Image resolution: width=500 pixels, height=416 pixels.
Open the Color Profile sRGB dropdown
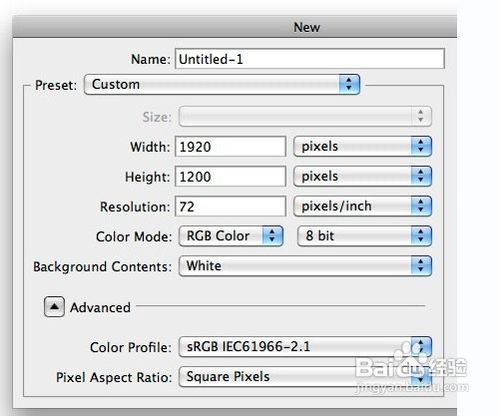pyautogui.click(x=305, y=347)
